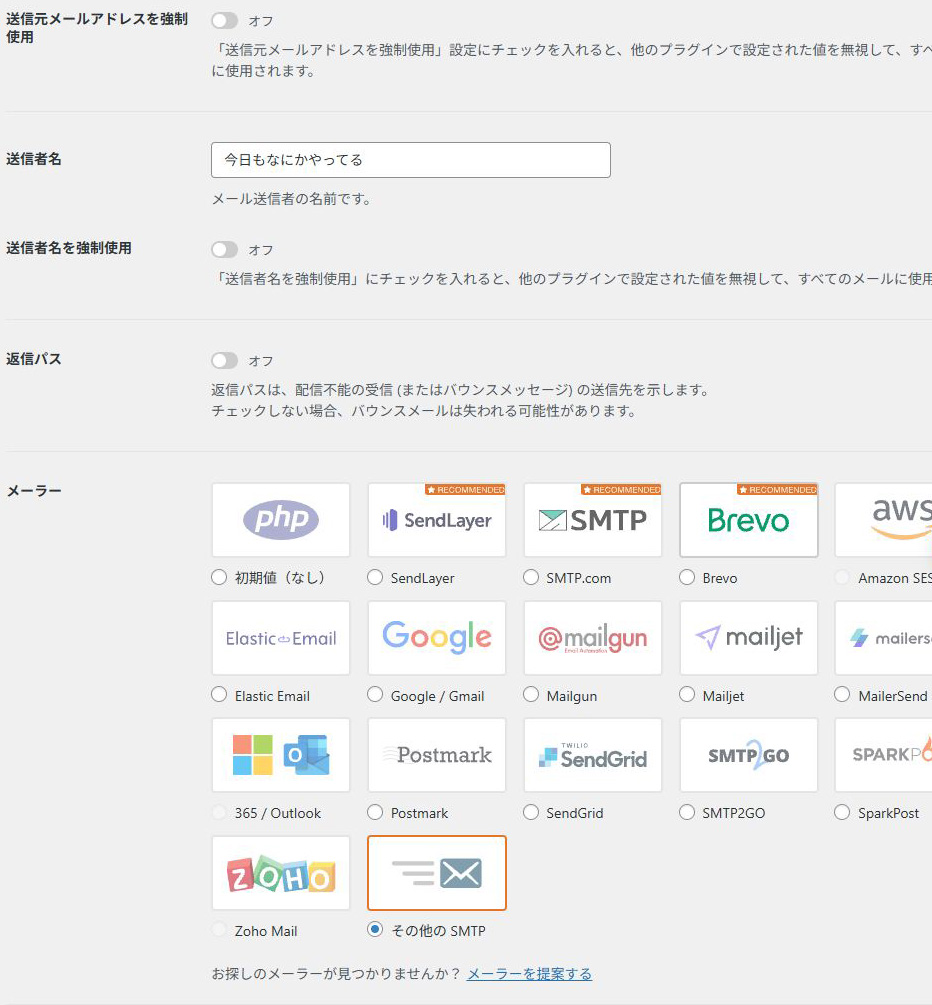Screen dimensions: 932x1005
Task: Click the 送信元メールアドレスを強制使用 setting label
Action: point(97,28)
